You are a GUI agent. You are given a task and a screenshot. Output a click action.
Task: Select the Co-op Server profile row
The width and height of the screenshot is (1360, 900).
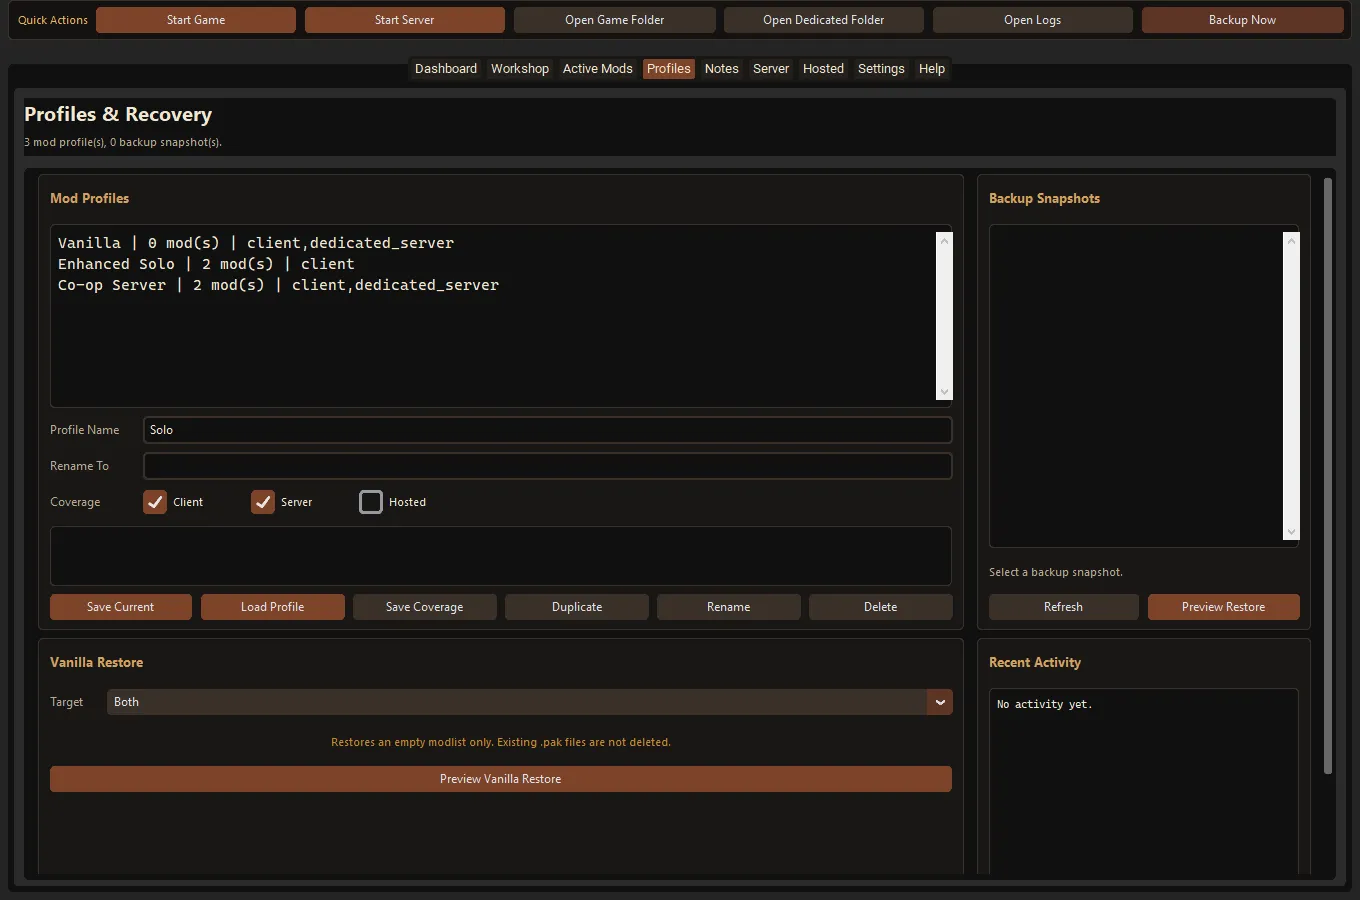[495, 285]
